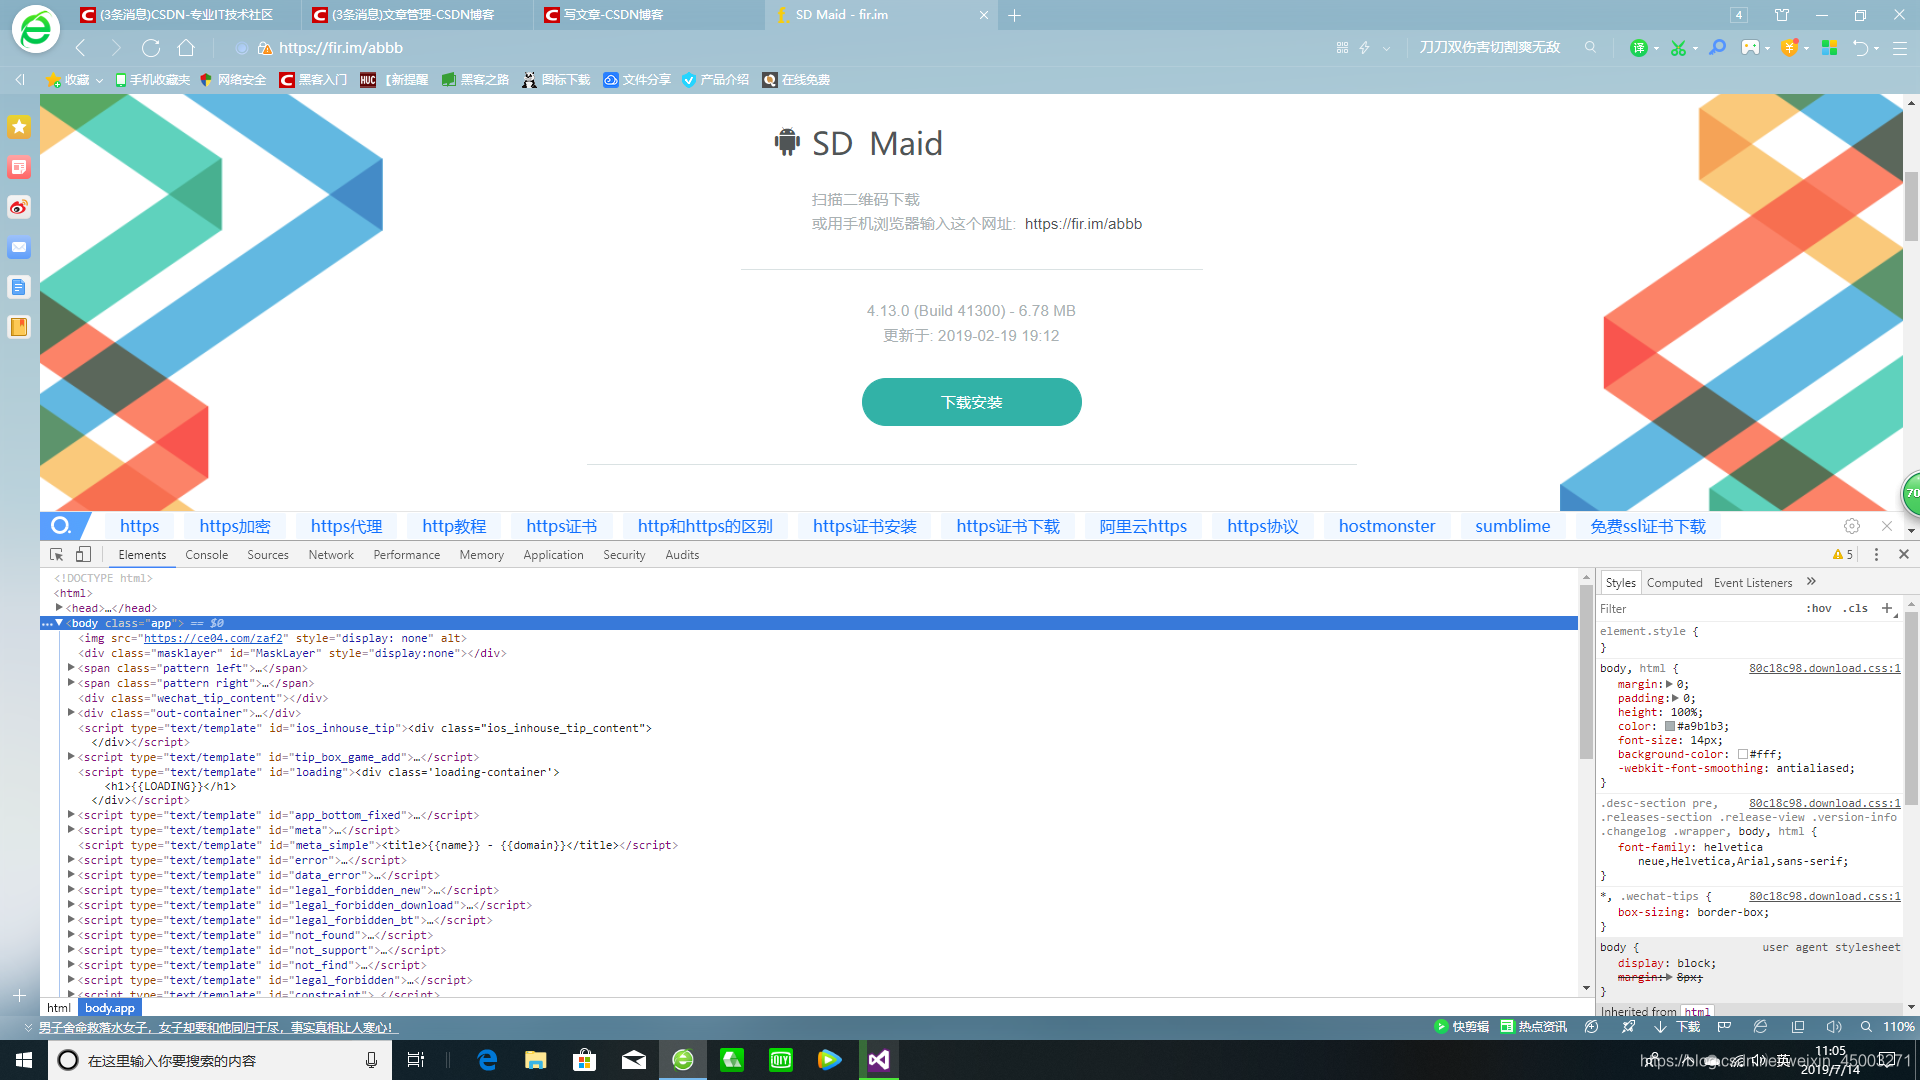1920x1080 pixels.
Task: Go back using the browser back arrow
Action: (x=81, y=48)
